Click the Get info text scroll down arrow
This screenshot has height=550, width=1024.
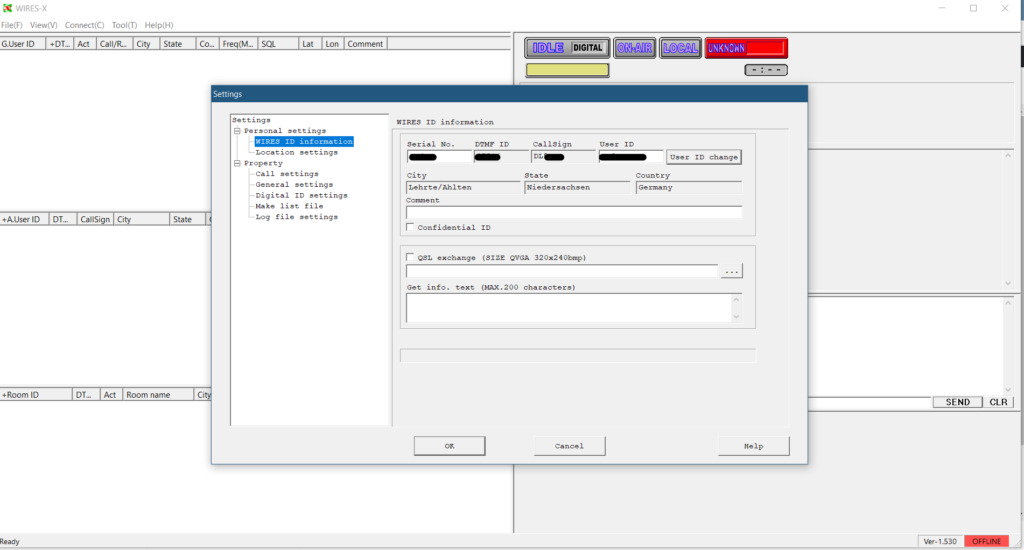tap(736, 316)
